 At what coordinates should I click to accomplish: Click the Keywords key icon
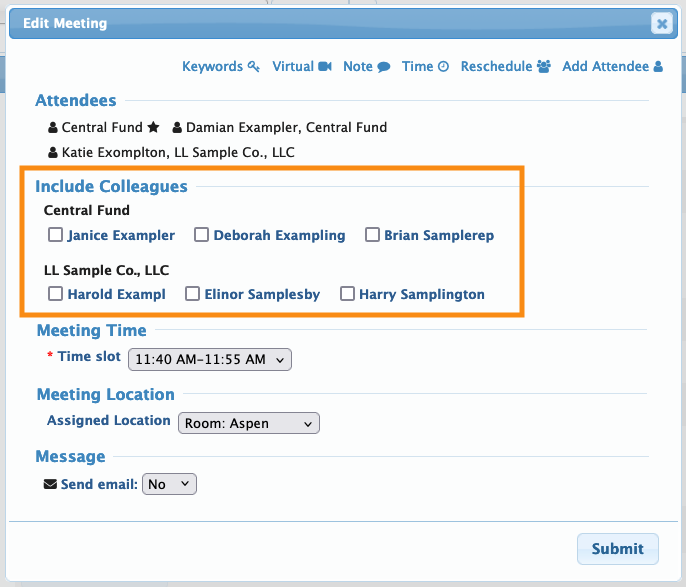[x=253, y=67]
